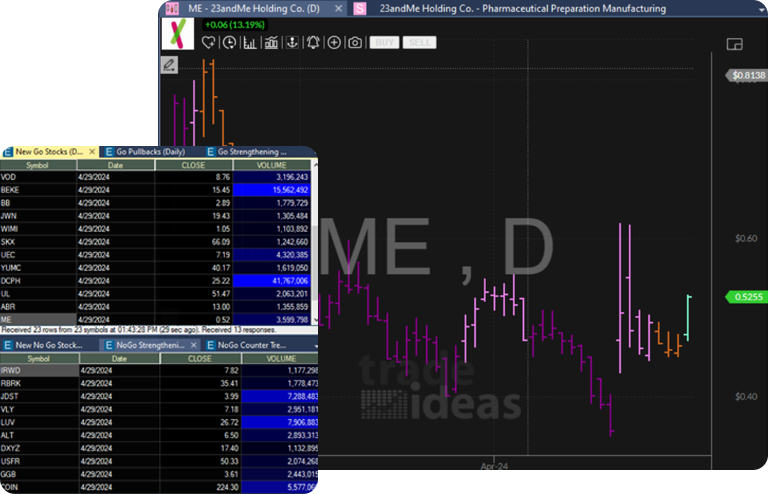Image resolution: width=768 pixels, height=494 pixels.
Task: Click the 23andMe company logo
Action: point(178,33)
